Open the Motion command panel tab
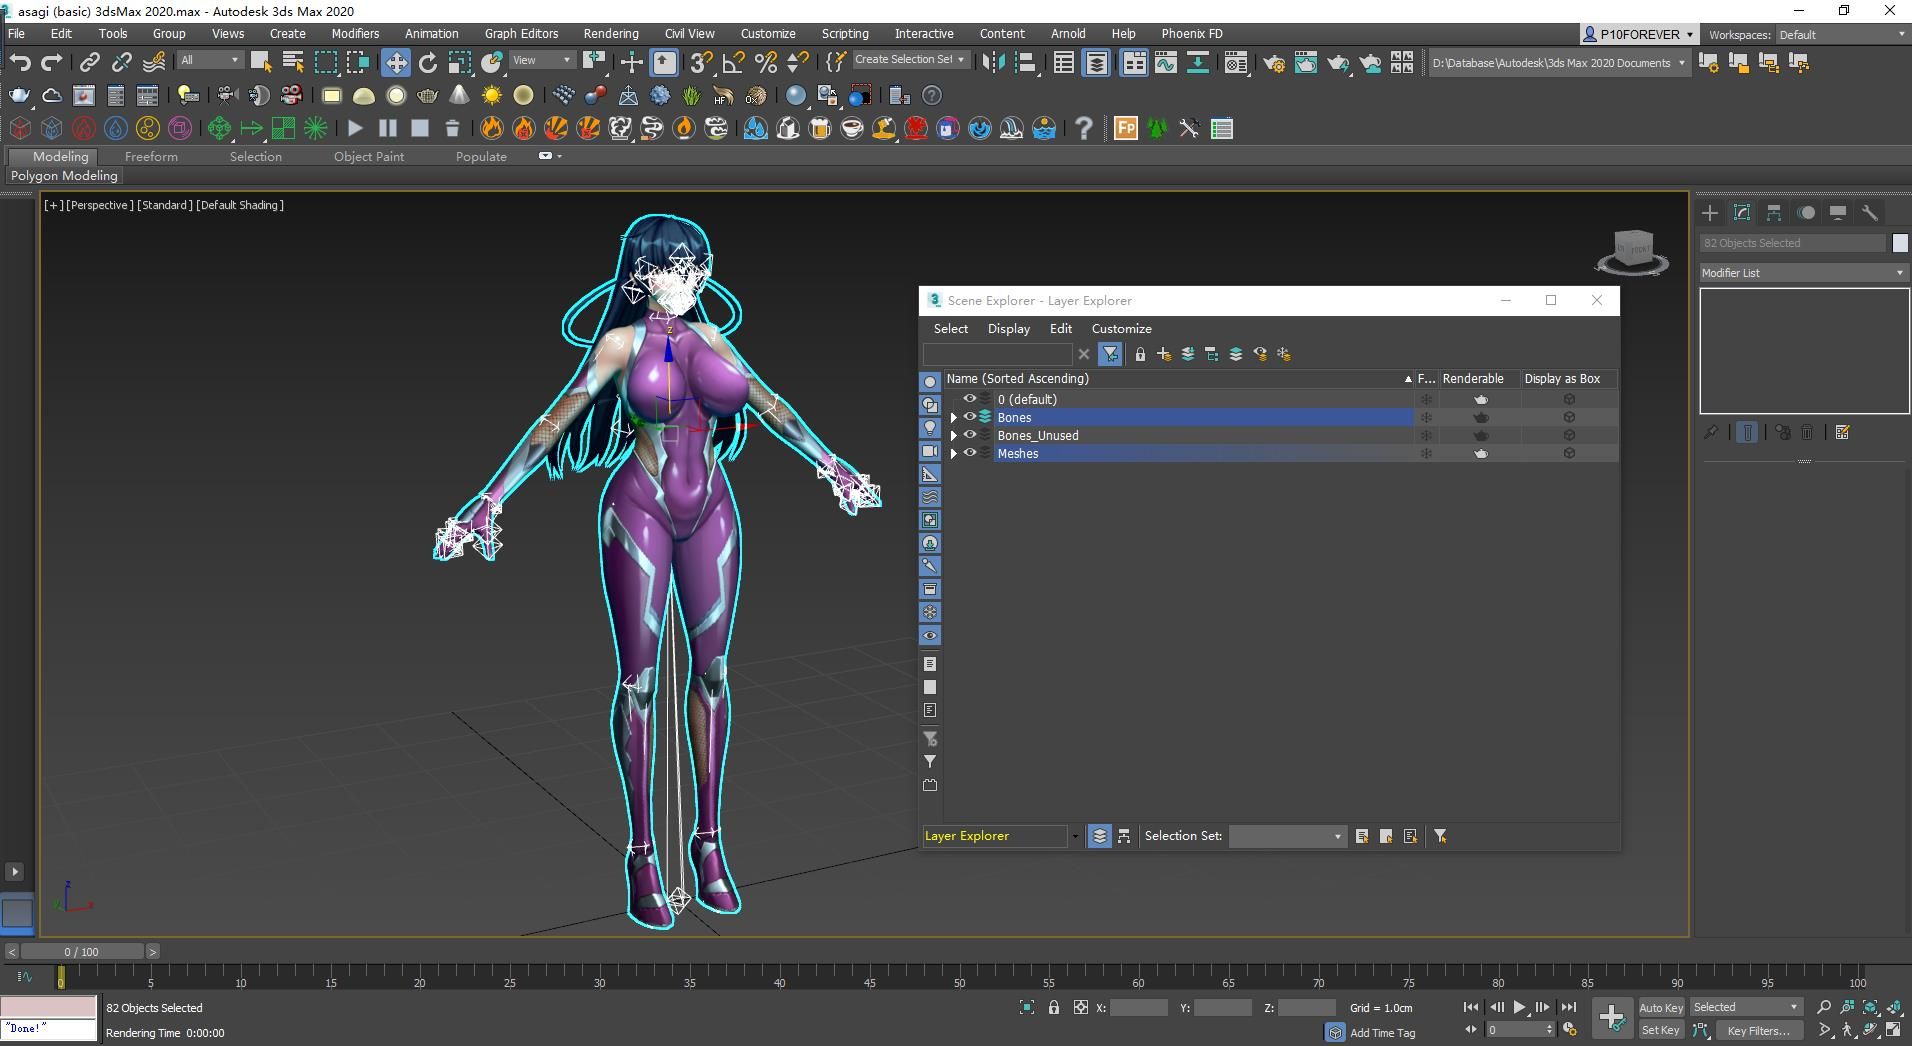1912x1046 pixels. pyautogui.click(x=1806, y=212)
